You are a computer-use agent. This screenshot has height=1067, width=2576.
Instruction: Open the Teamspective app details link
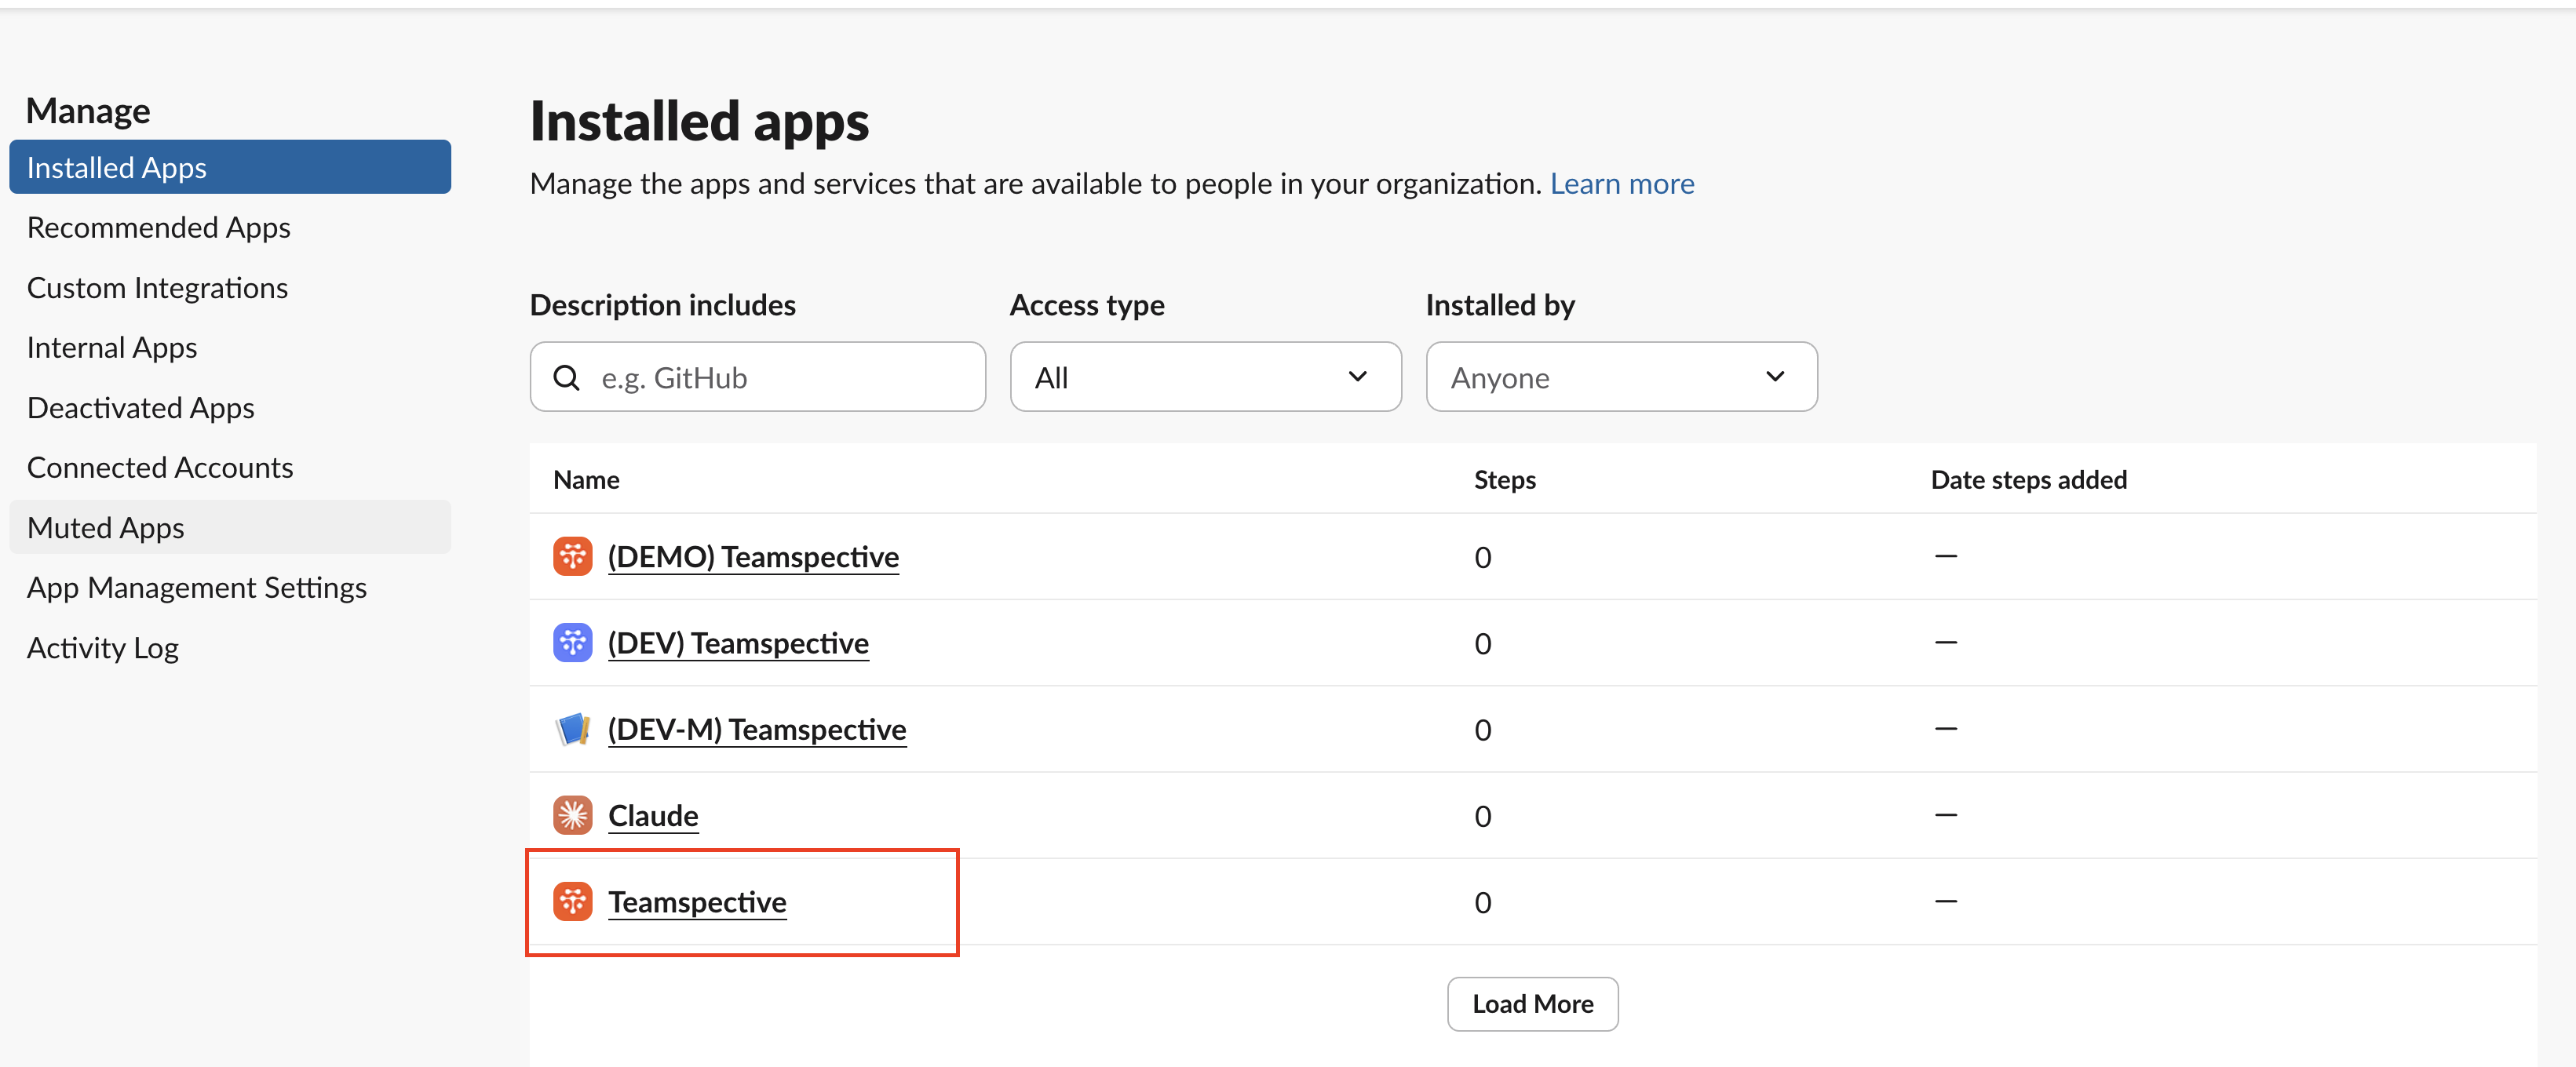[x=697, y=901]
